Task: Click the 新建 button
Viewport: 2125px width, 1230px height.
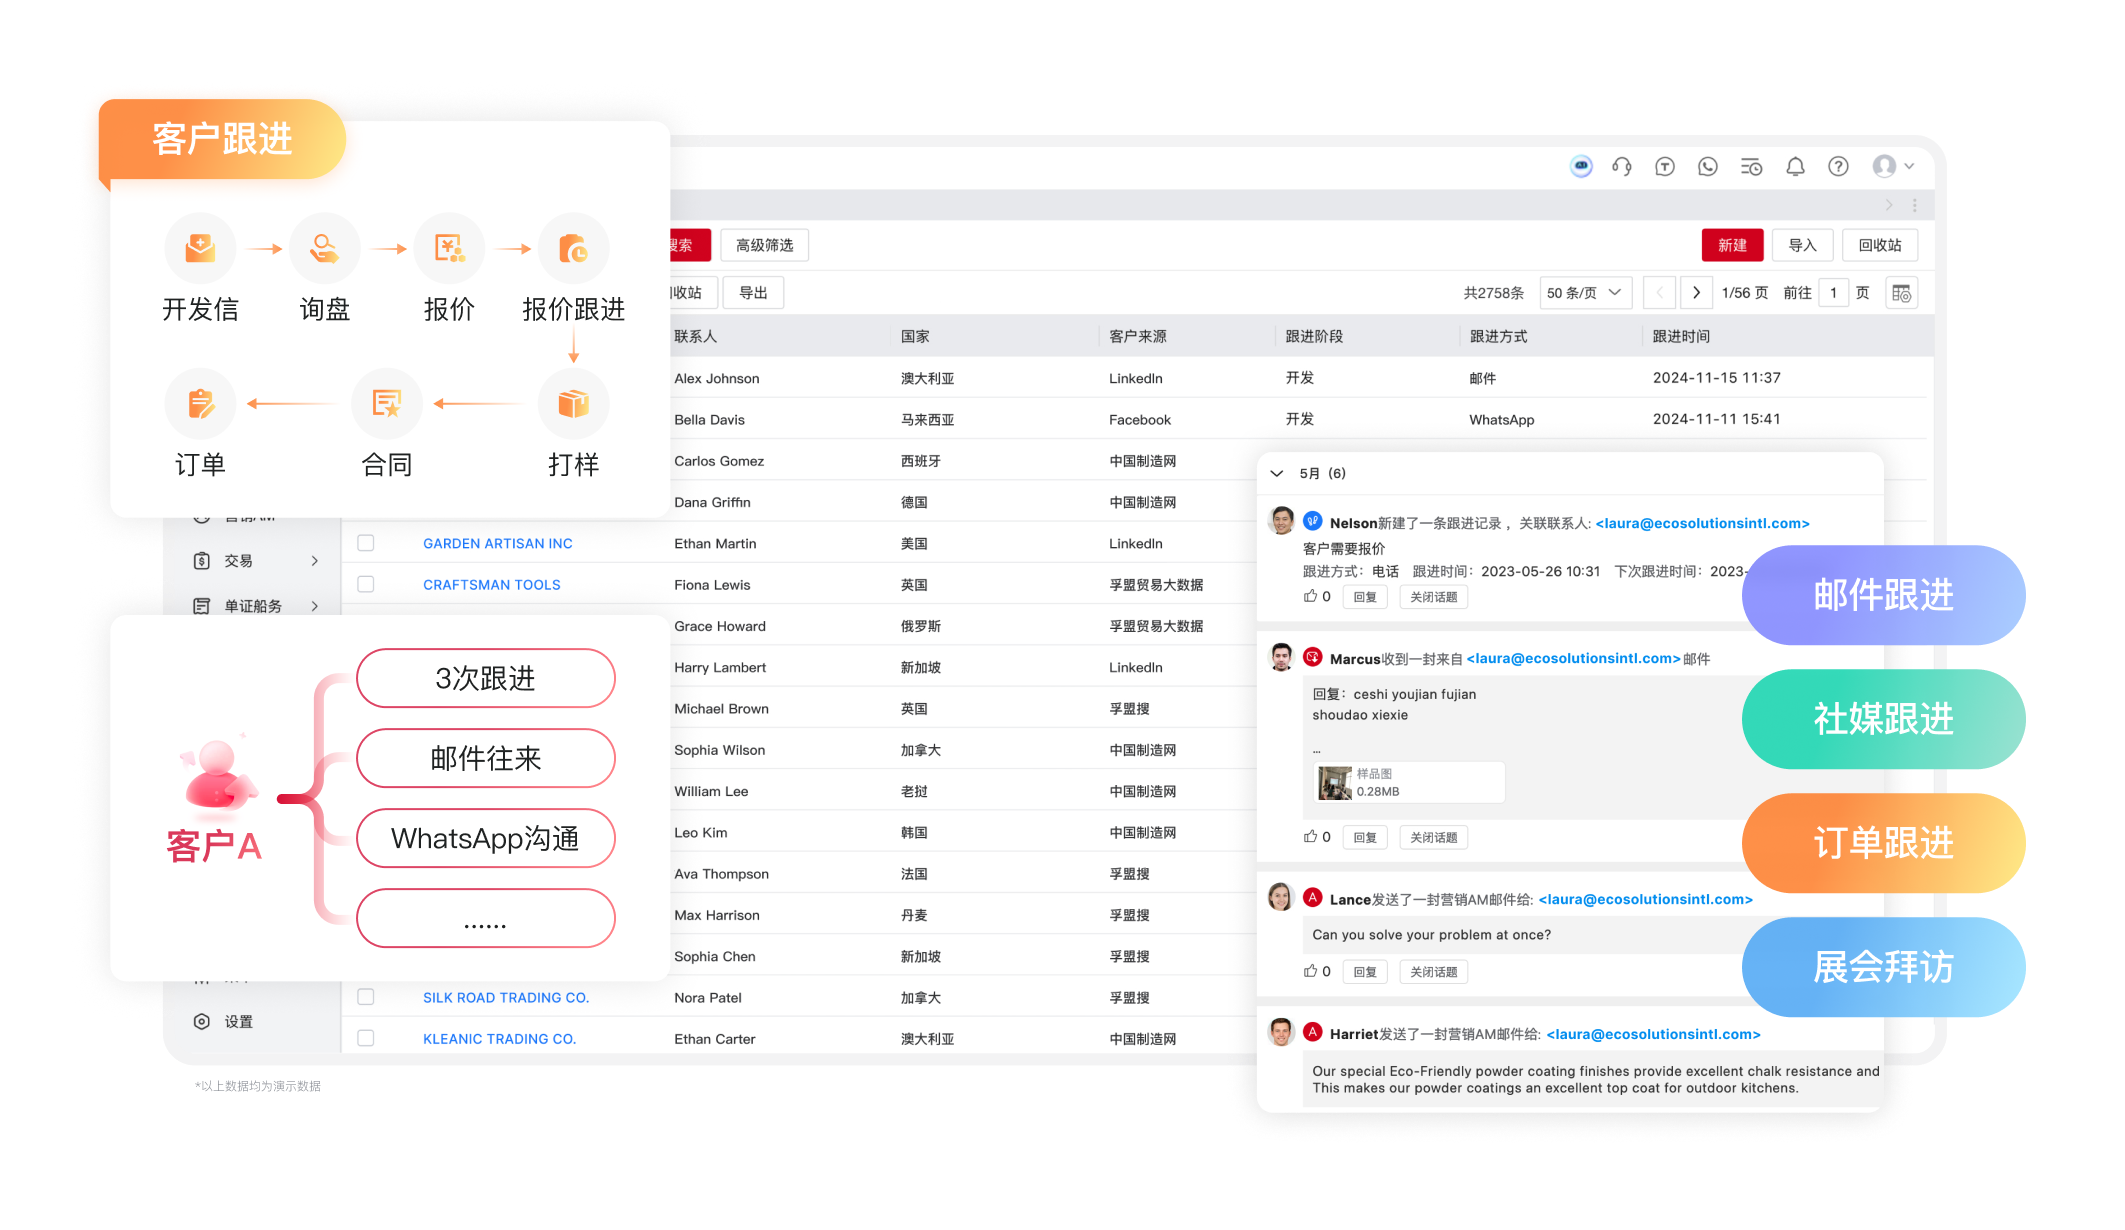Action: [1732, 244]
